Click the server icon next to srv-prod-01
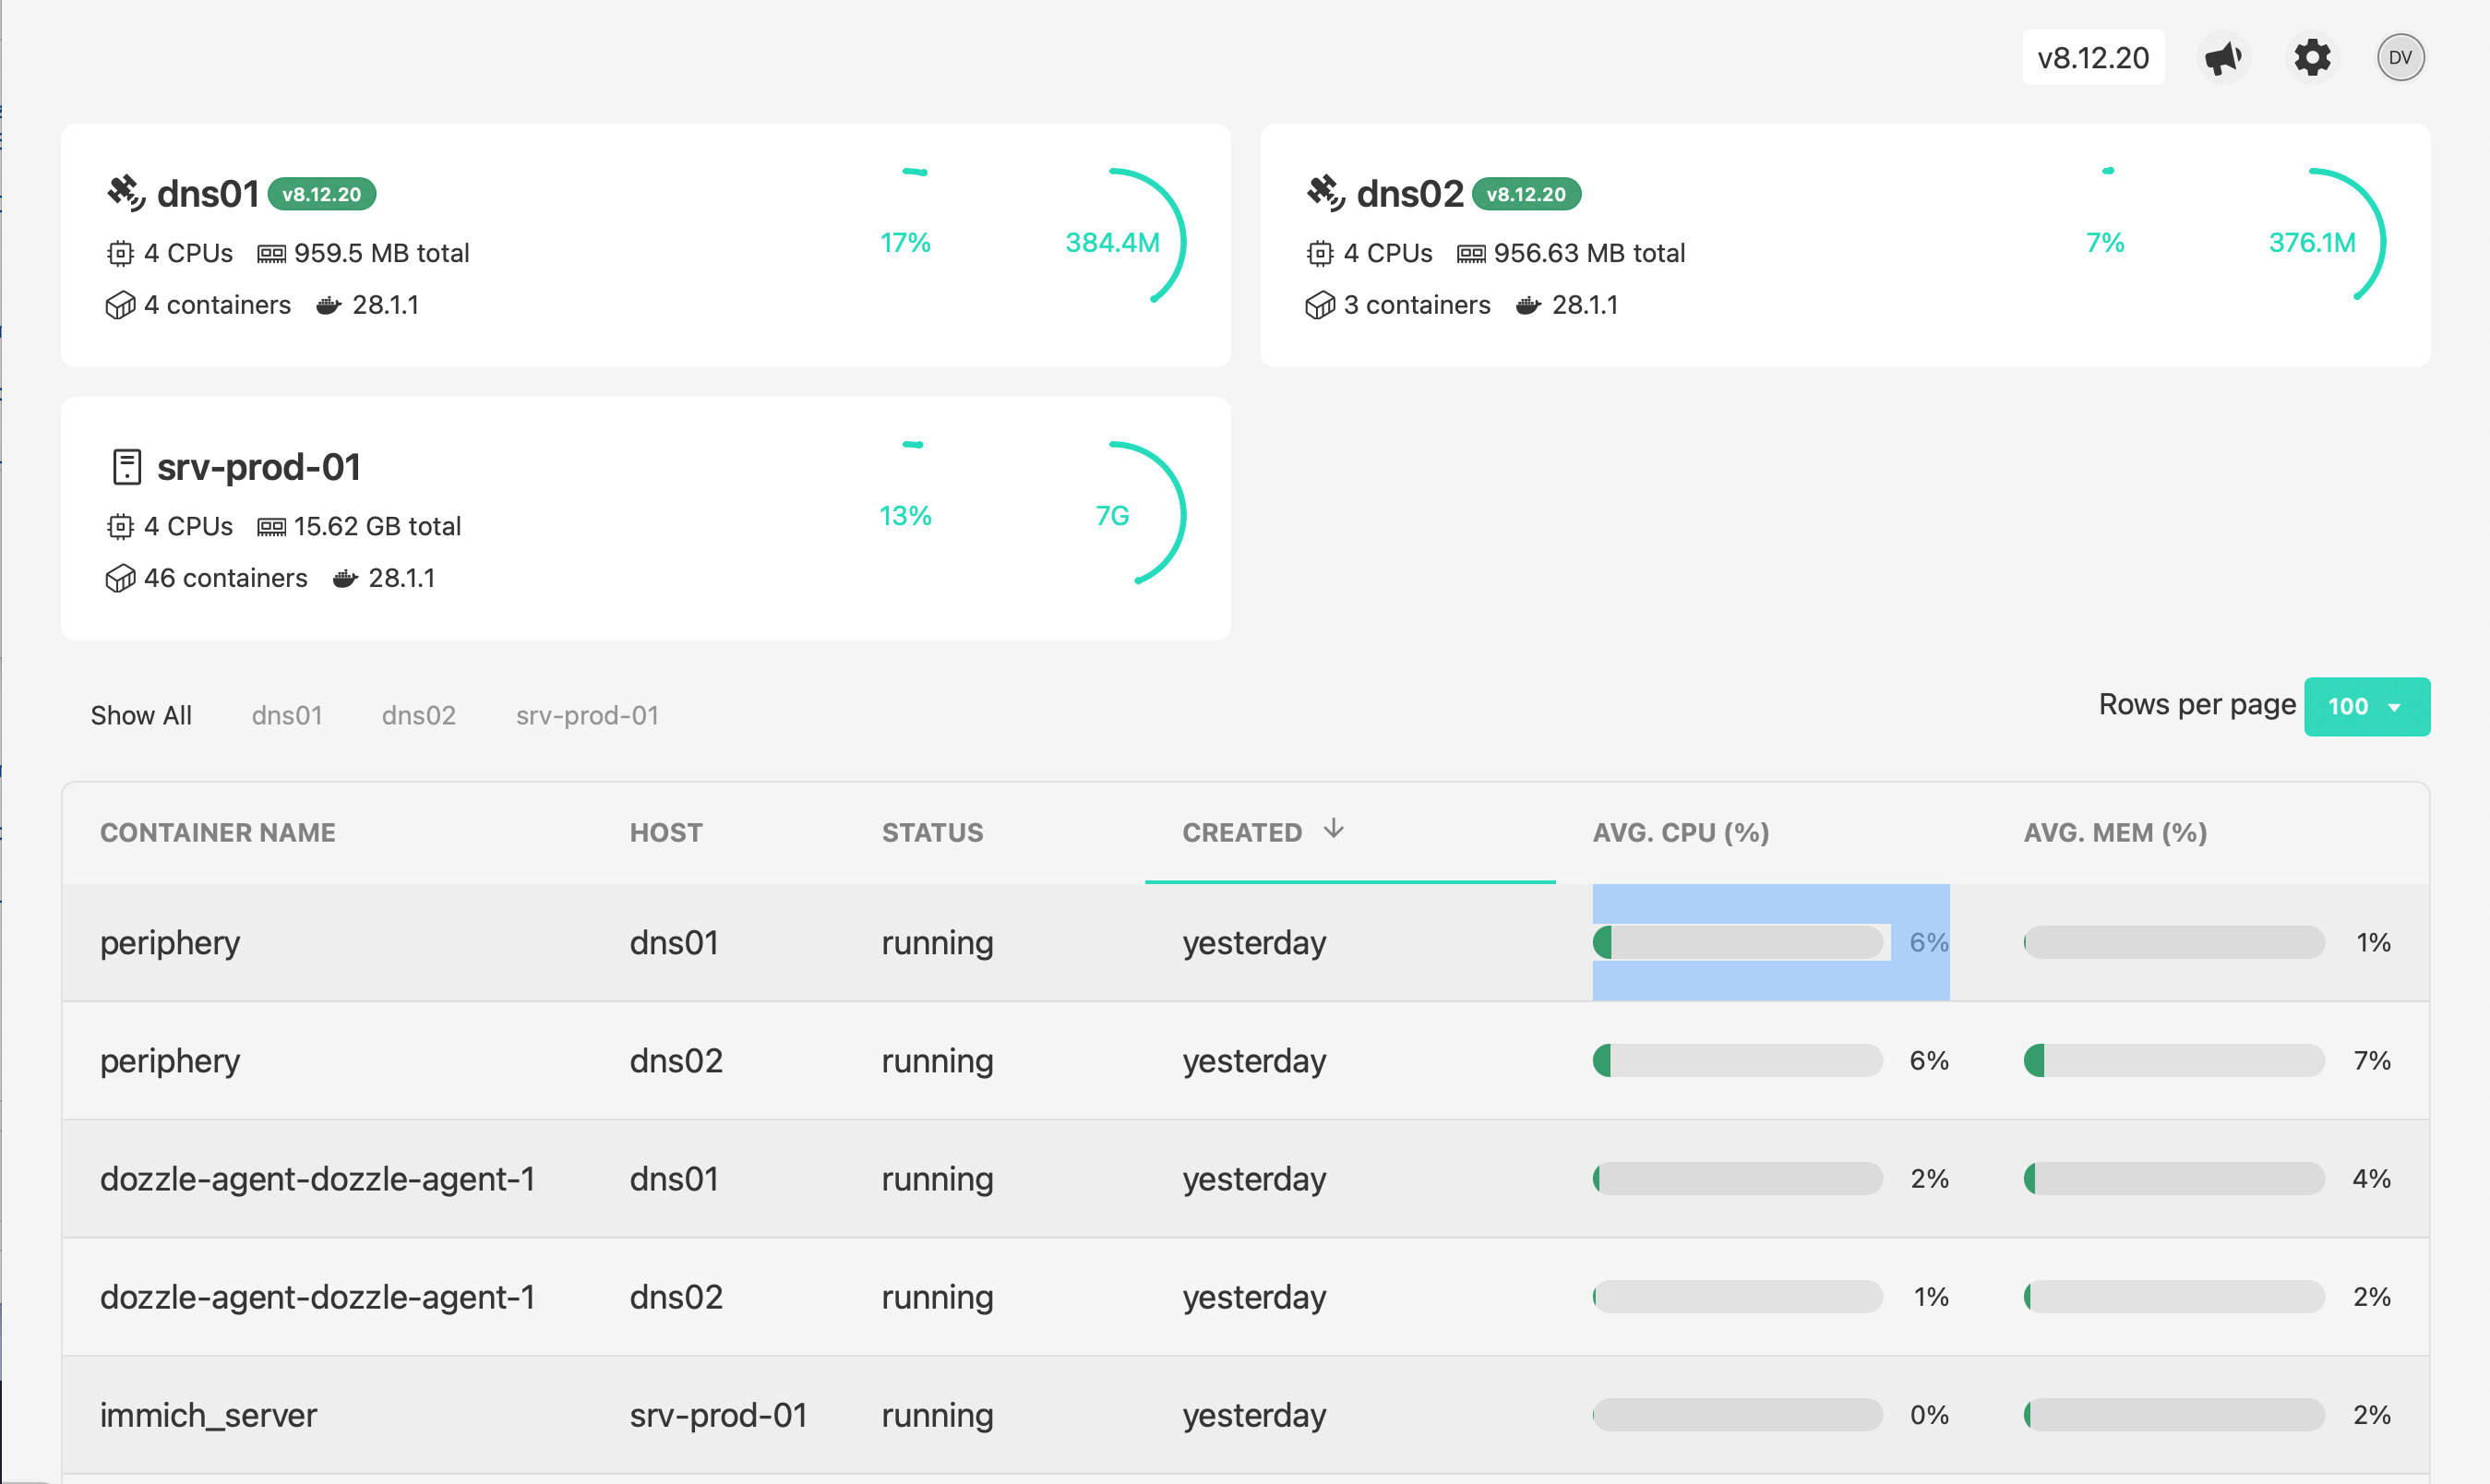2490x1484 pixels. coord(126,465)
